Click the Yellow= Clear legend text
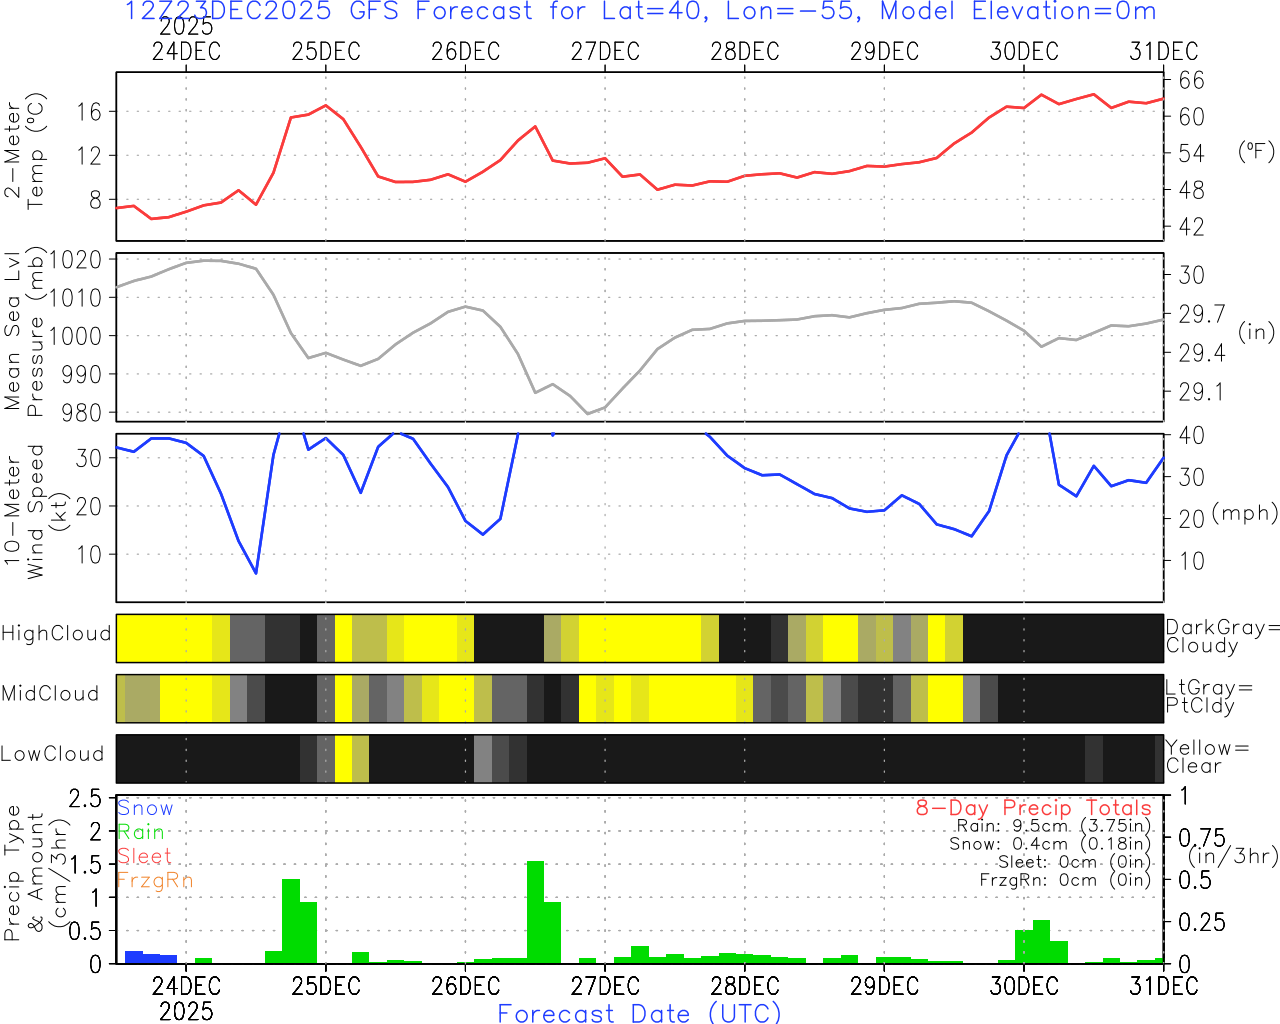The height and width of the screenshot is (1024, 1280). click(1207, 757)
